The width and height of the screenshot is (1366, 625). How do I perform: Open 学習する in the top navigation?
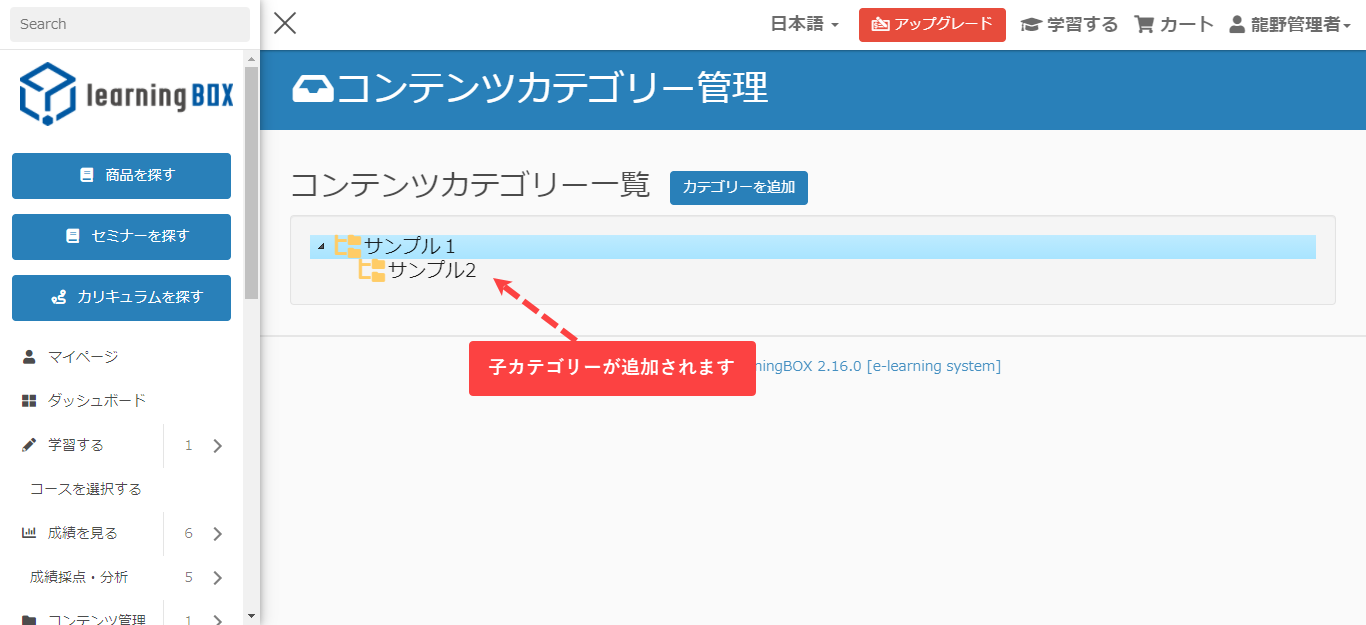pyautogui.click(x=1069, y=25)
